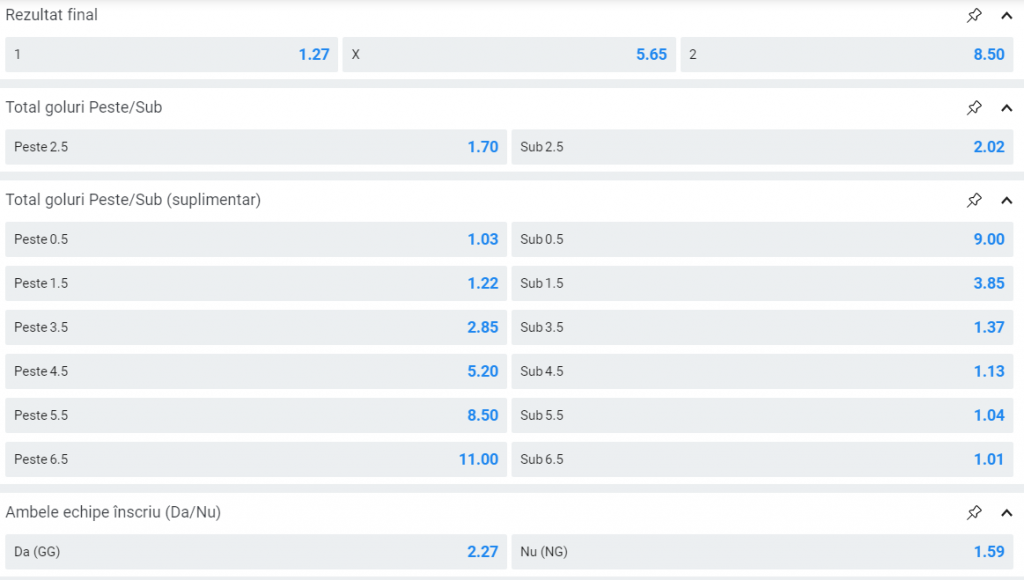Pin the Total goluri Peste/Sub market
1024x580 pixels.
[x=974, y=107]
